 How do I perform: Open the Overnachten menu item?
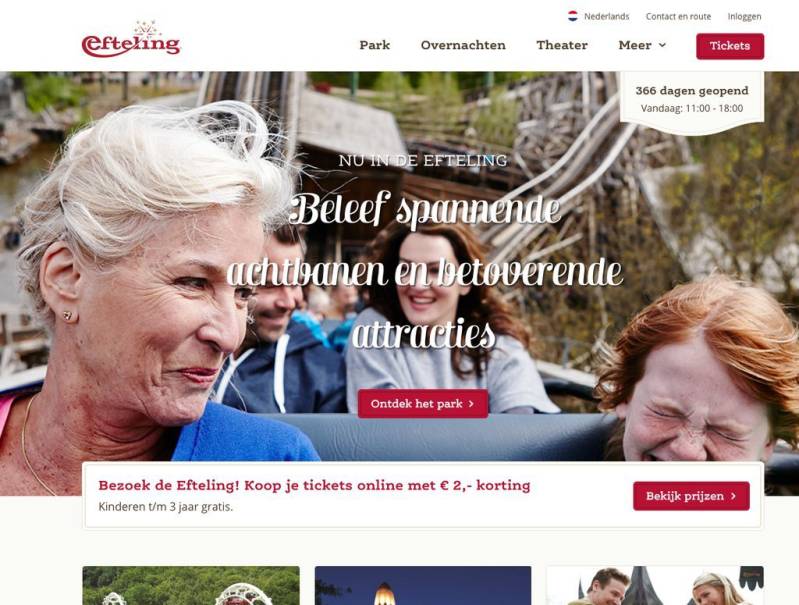coord(463,45)
